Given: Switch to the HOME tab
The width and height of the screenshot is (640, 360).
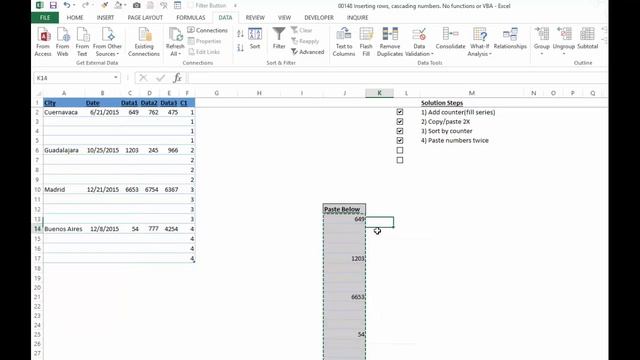Looking at the screenshot, I should pyautogui.click(x=75, y=18).
